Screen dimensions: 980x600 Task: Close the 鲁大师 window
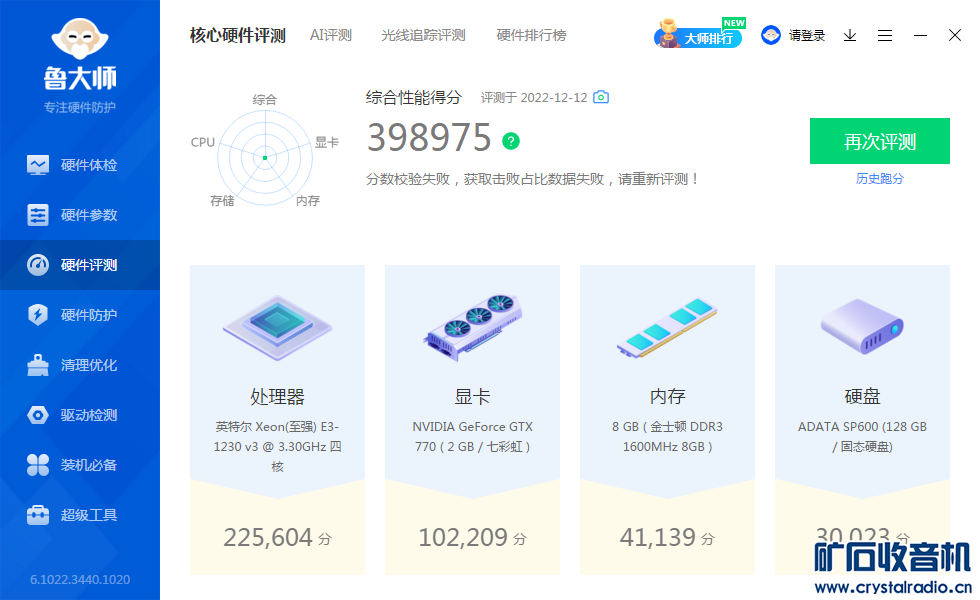[x=955, y=35]
